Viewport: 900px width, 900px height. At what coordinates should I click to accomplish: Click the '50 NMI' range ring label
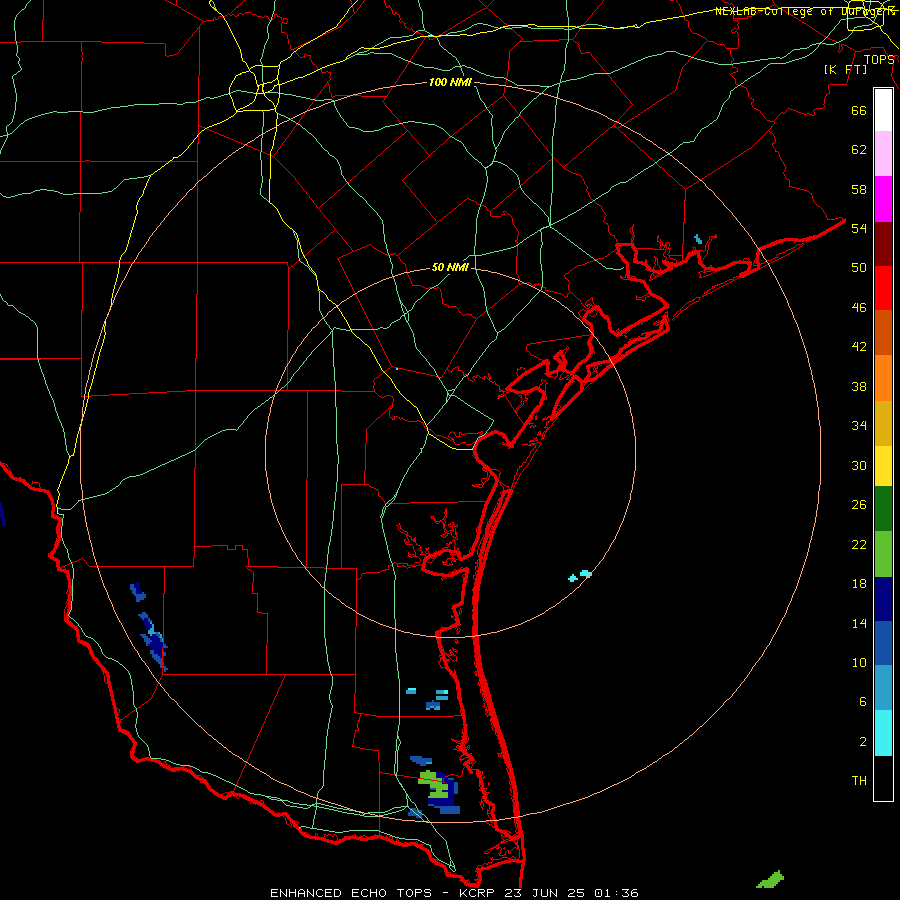pos(450,267)
